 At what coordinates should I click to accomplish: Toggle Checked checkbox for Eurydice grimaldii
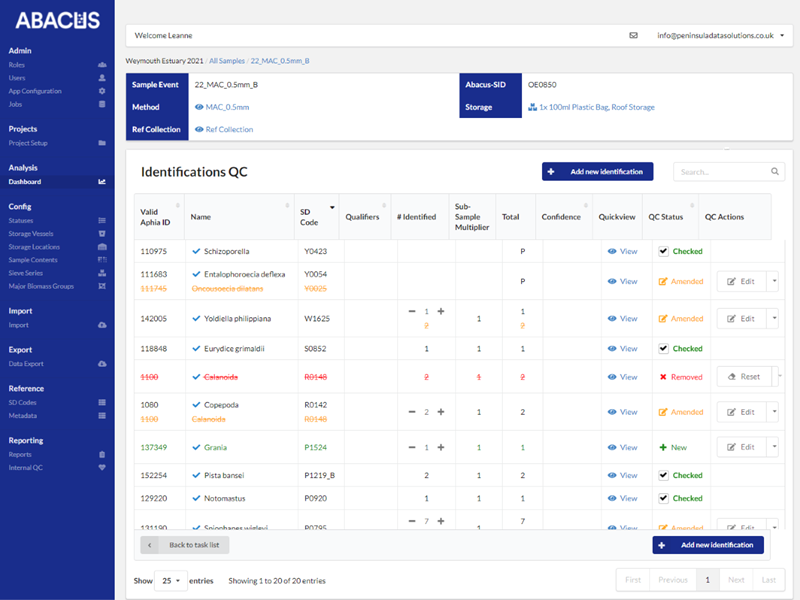[x=663, y=349]
